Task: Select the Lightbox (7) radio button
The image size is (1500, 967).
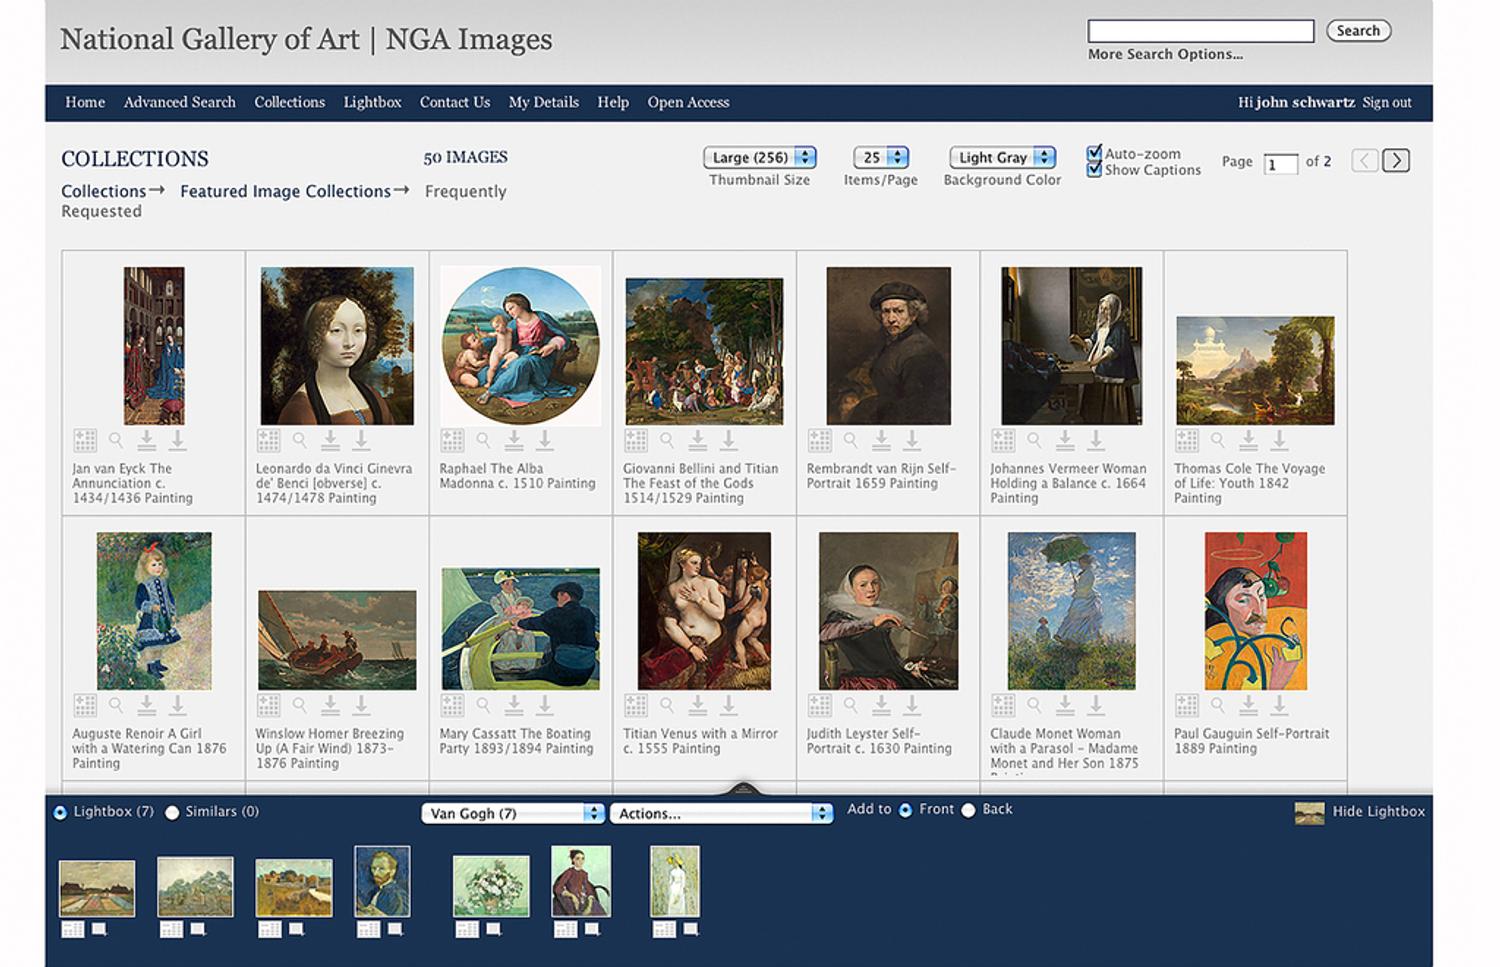Action: tap(60, 813)
